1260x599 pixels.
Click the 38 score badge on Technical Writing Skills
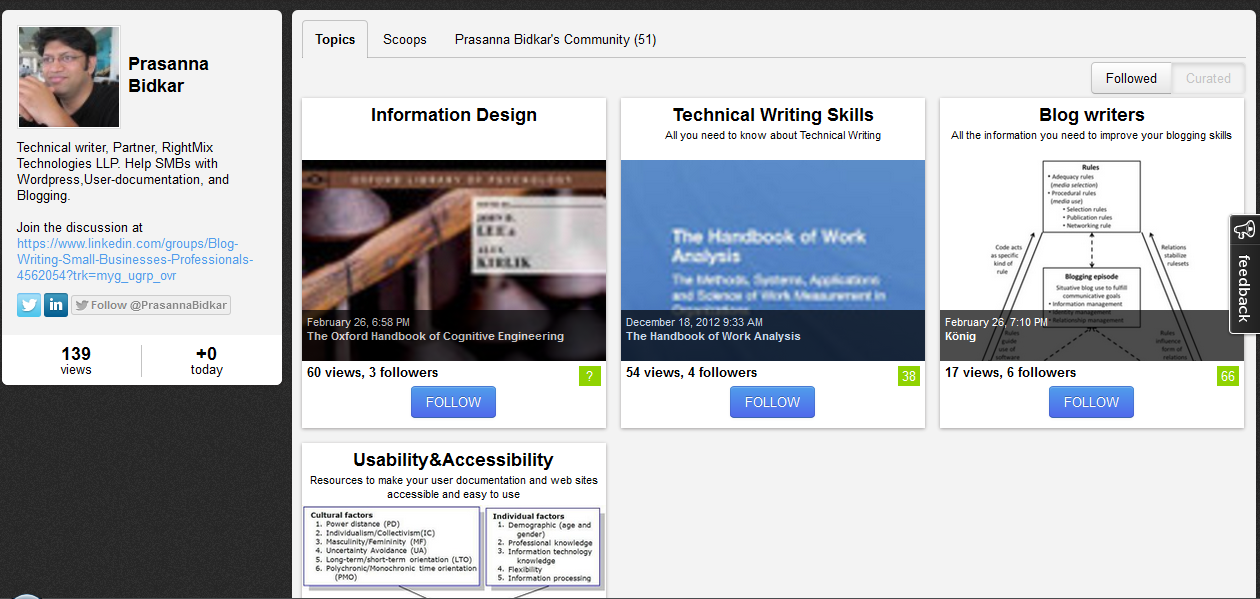tap(909, 376)
